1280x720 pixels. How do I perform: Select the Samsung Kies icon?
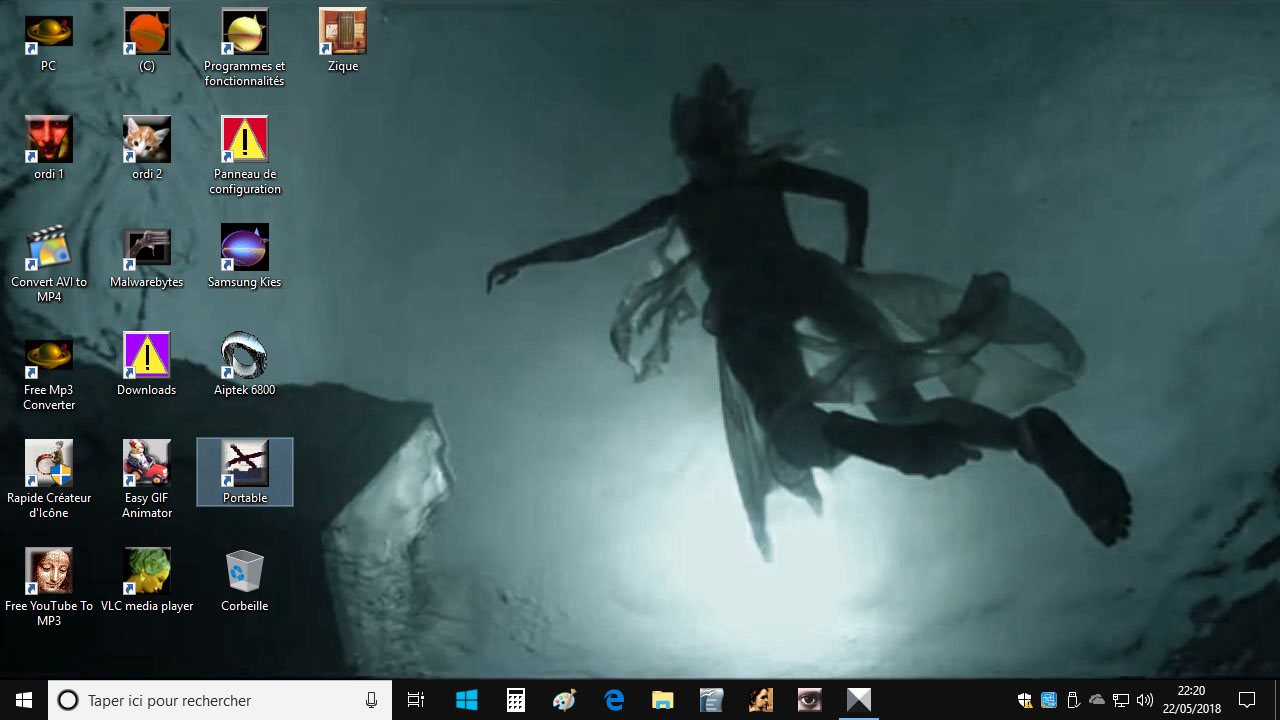tap(245, 257)
